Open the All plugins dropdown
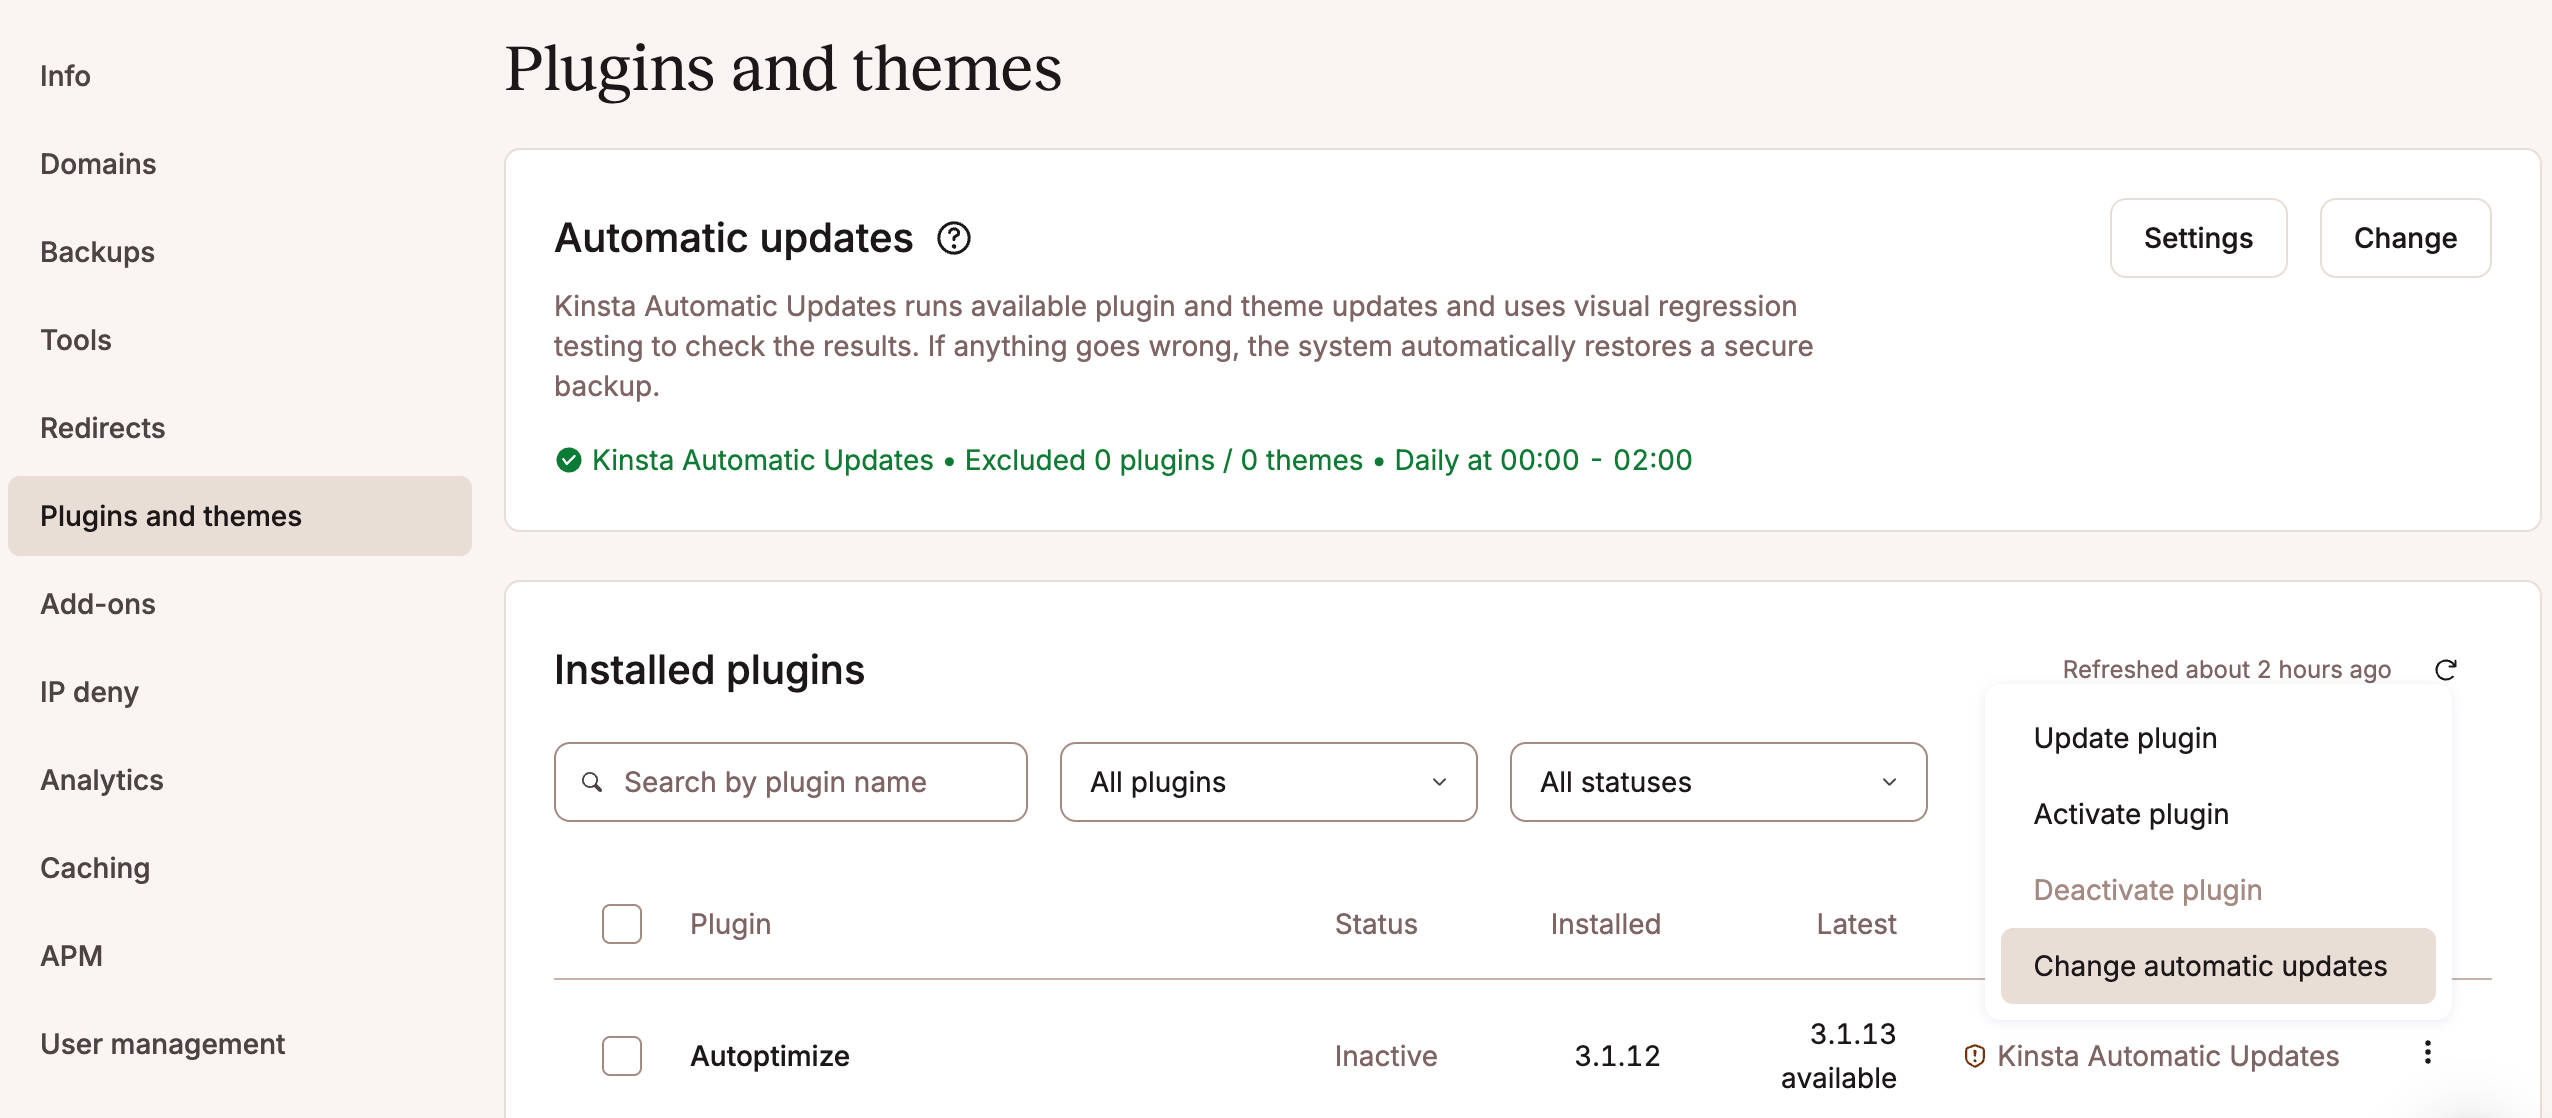 tap(1268, 782)
